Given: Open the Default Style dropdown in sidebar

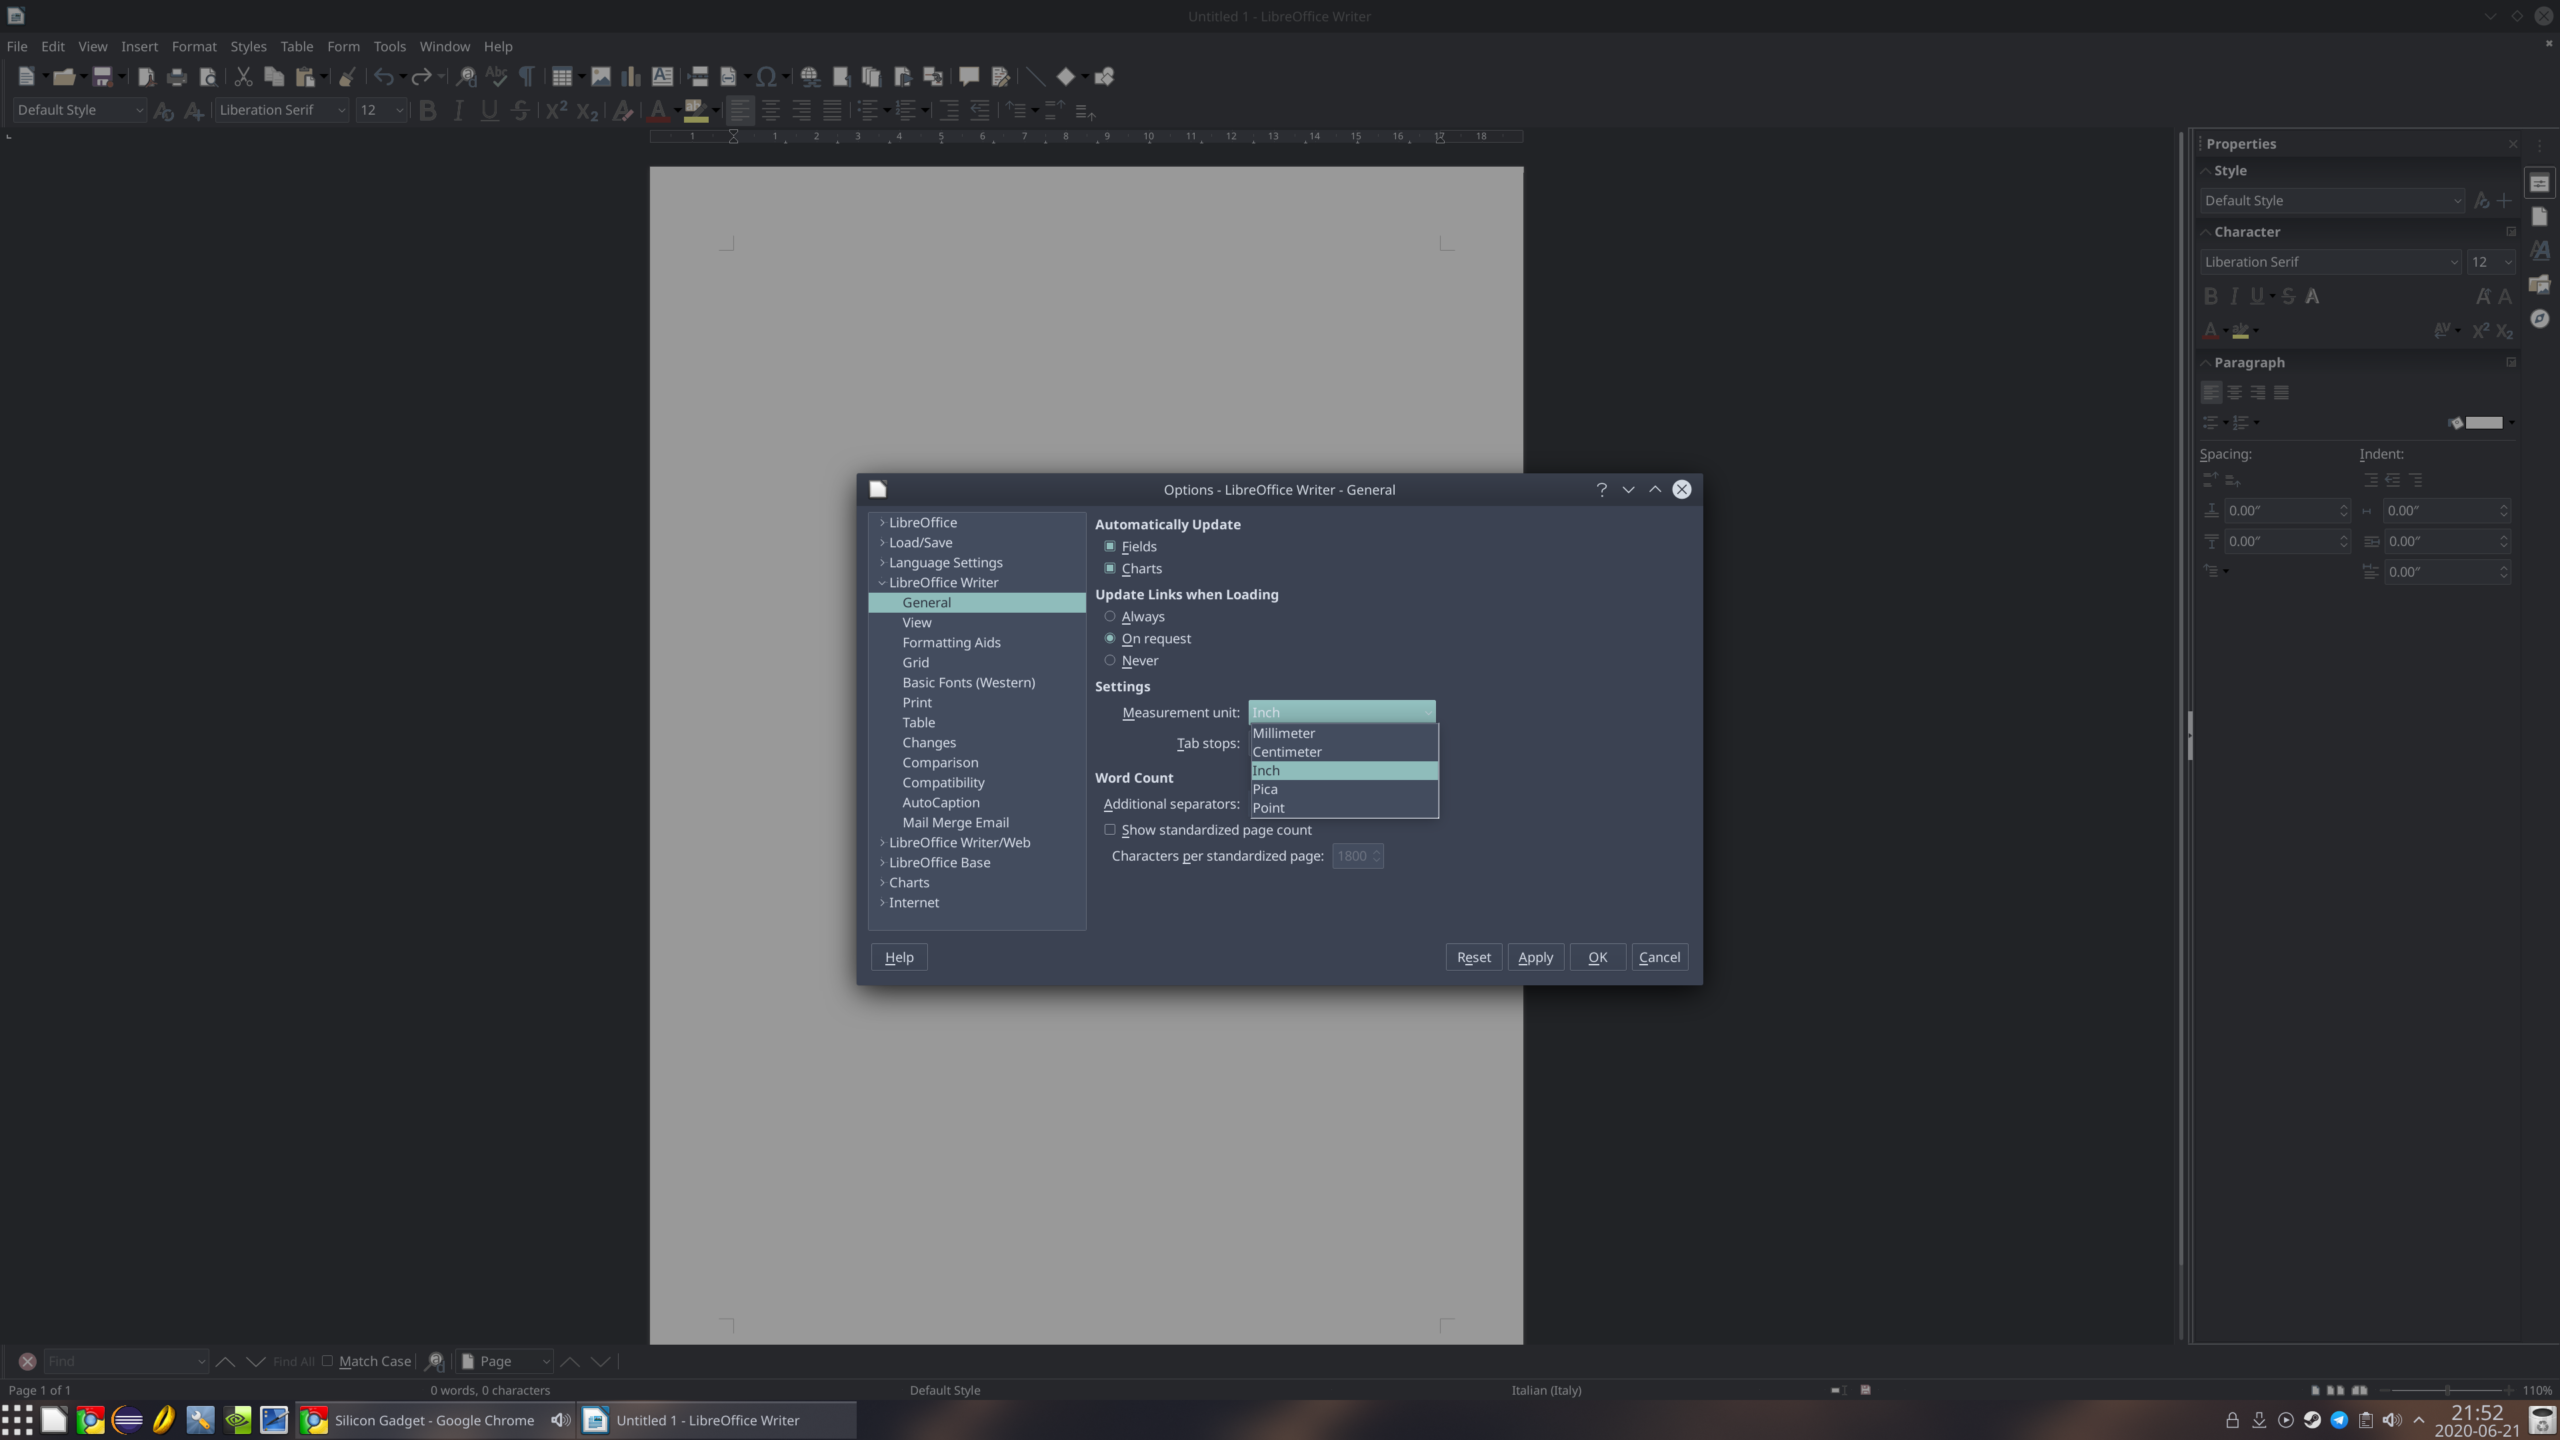Looking at the screenshot, I should (x=2332, y=200).
